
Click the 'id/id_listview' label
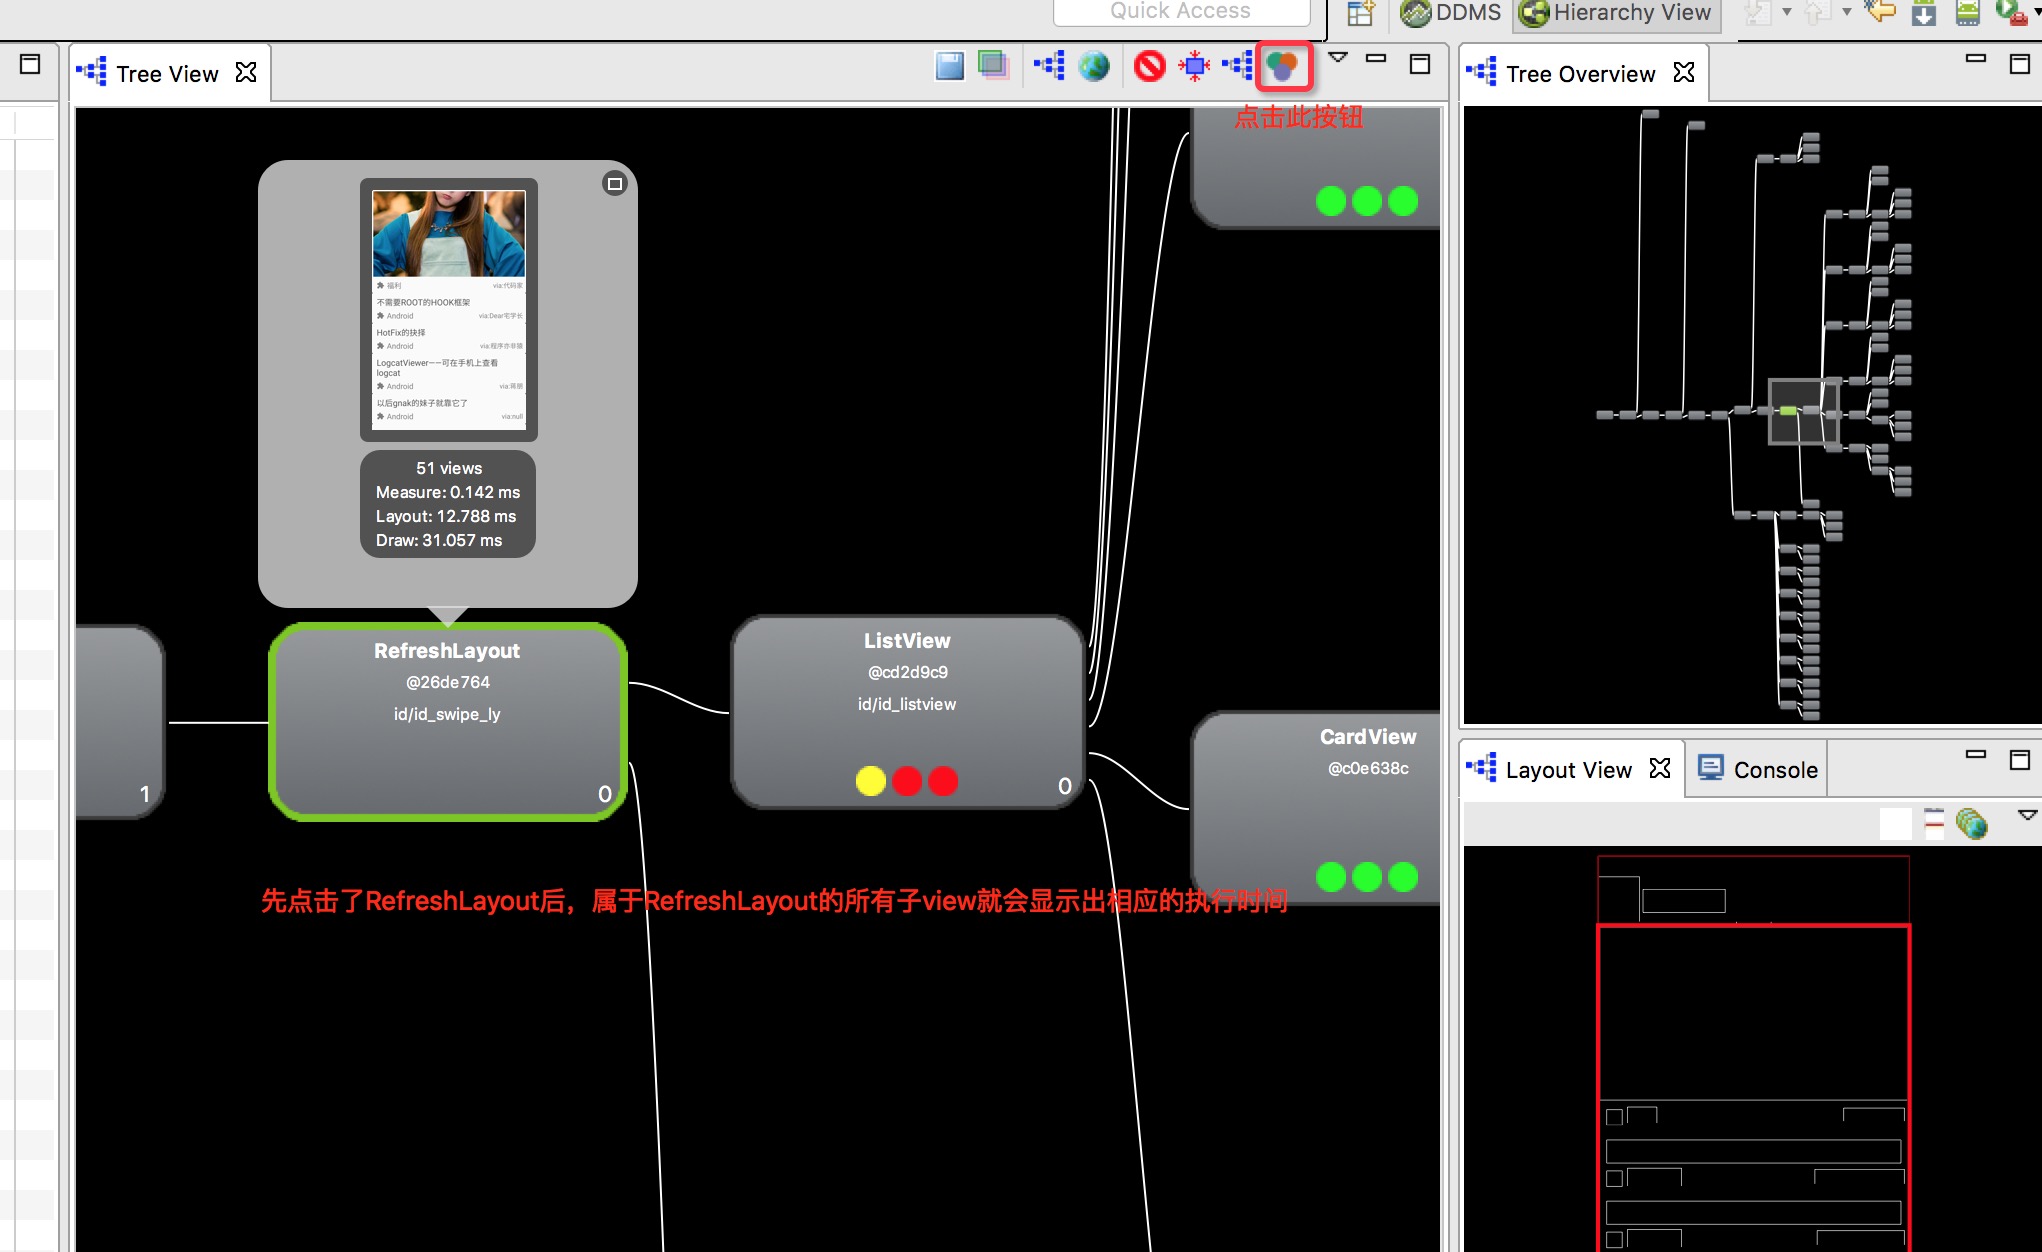(907, 704)
